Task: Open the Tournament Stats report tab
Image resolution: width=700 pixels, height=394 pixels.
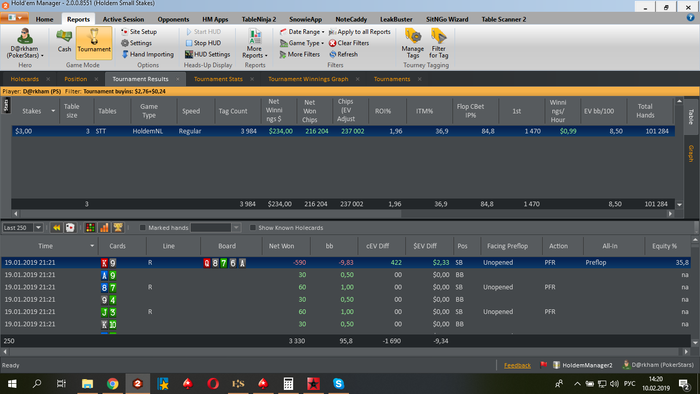Action: (218, 79)
